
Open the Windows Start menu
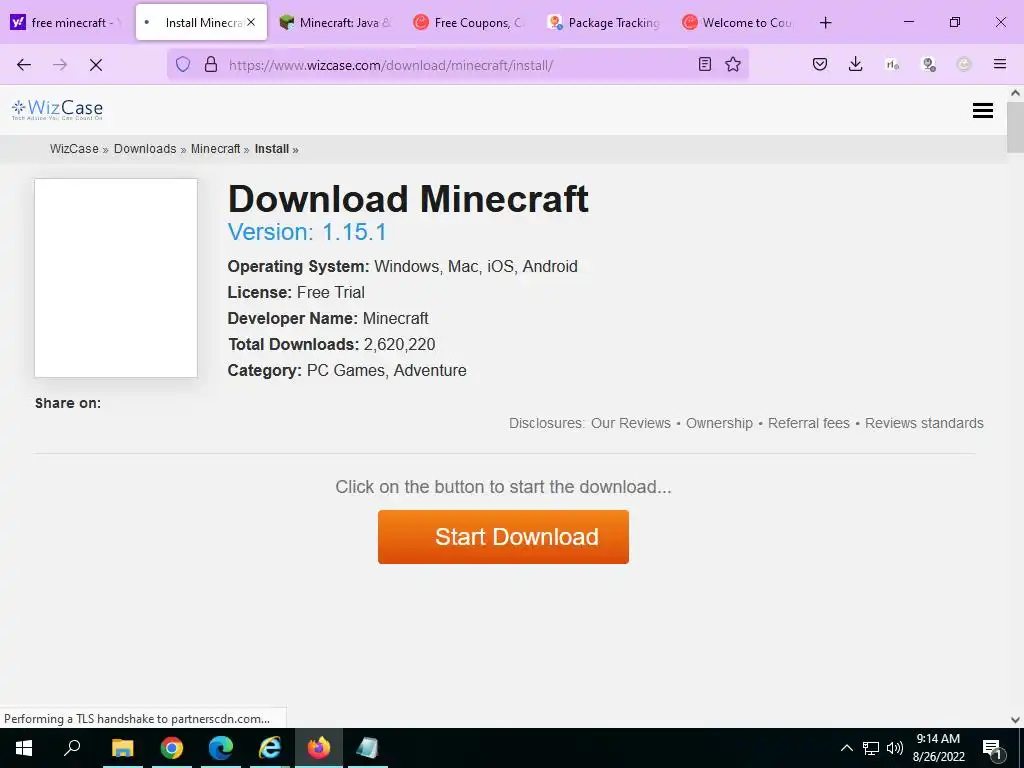(24, 748)
